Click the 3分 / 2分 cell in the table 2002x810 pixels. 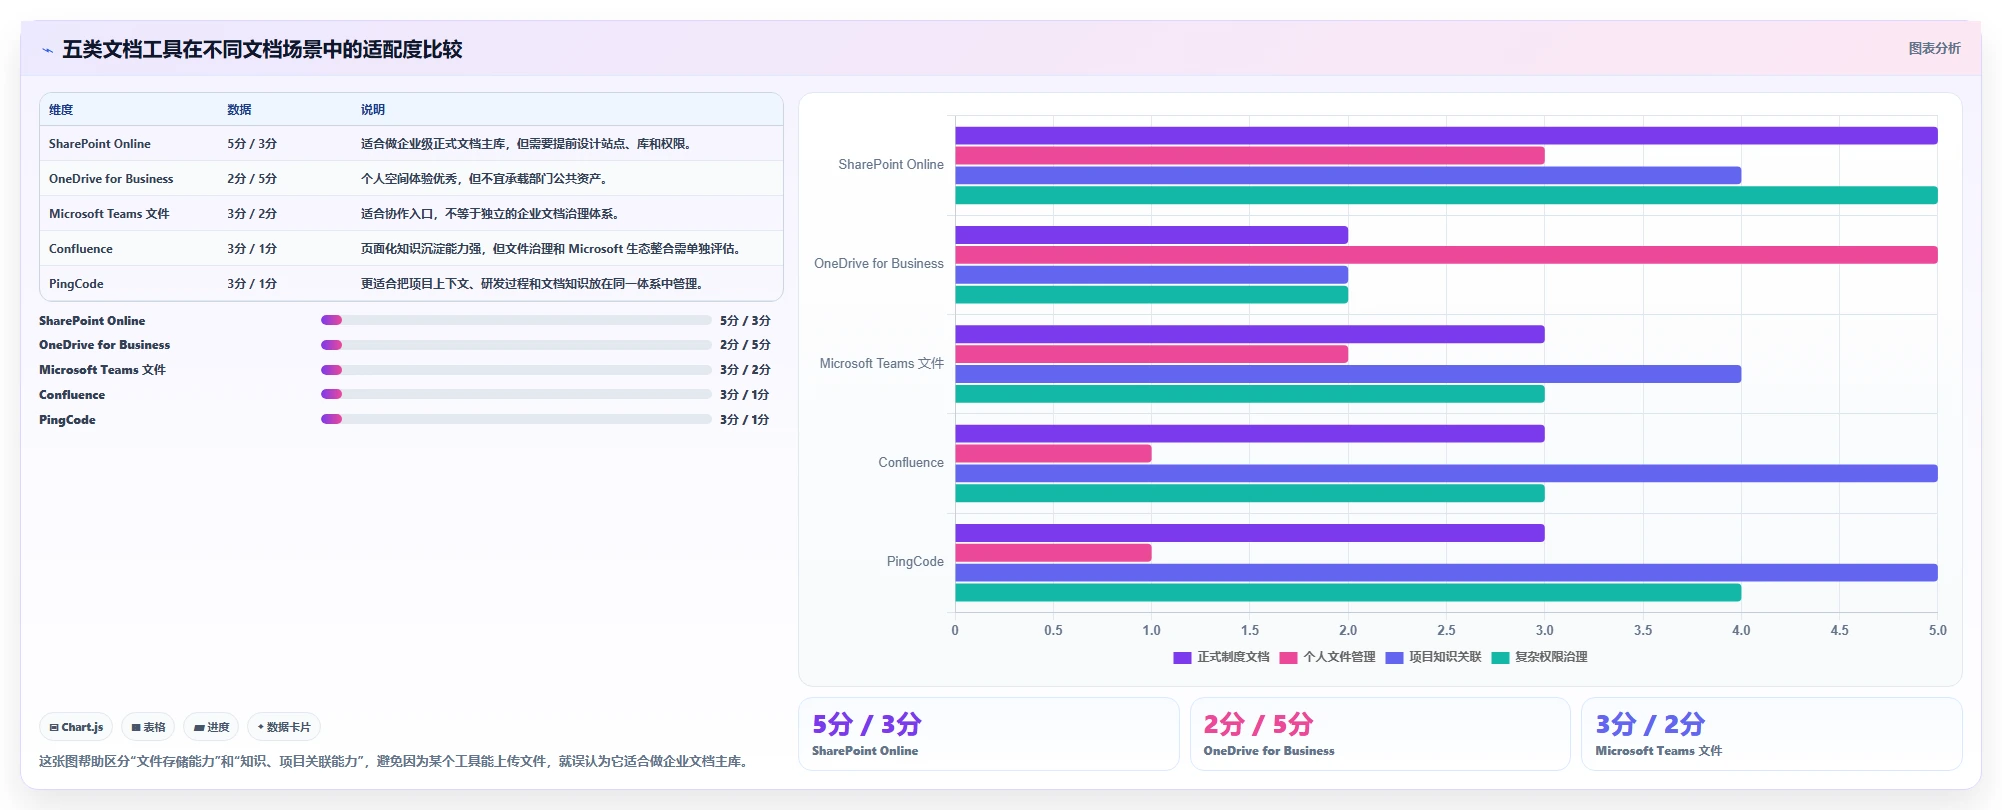click(x=252, y=214)
